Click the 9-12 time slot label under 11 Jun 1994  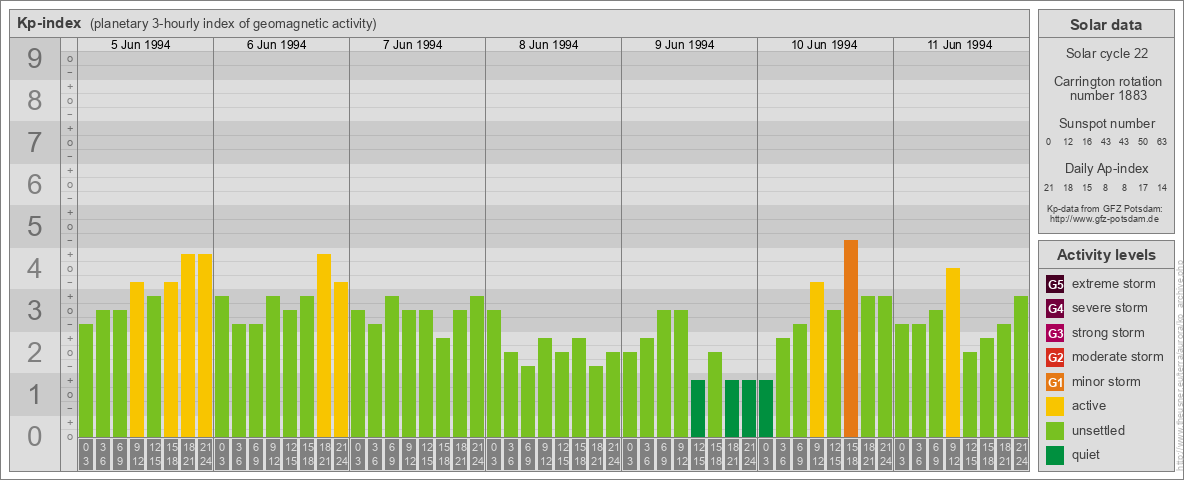(953, 455)
